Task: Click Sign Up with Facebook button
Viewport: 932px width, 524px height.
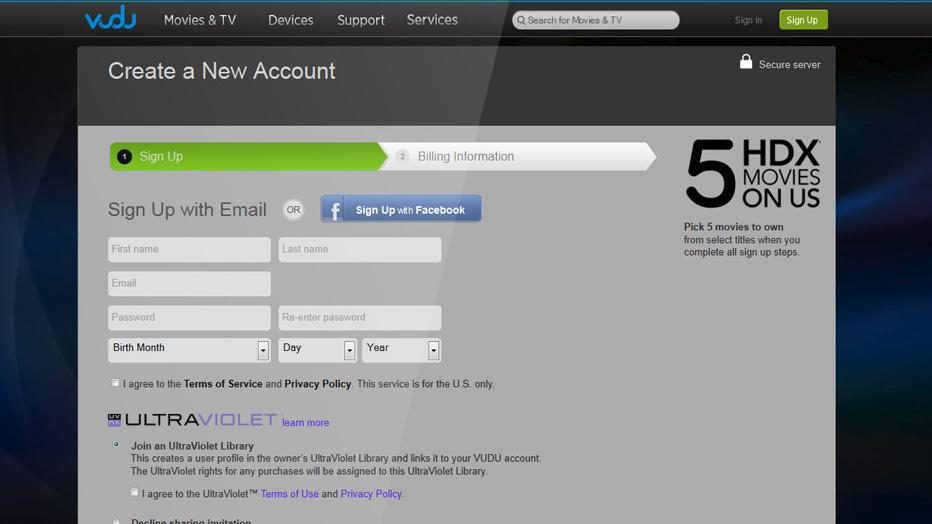Action: [401, 209]
